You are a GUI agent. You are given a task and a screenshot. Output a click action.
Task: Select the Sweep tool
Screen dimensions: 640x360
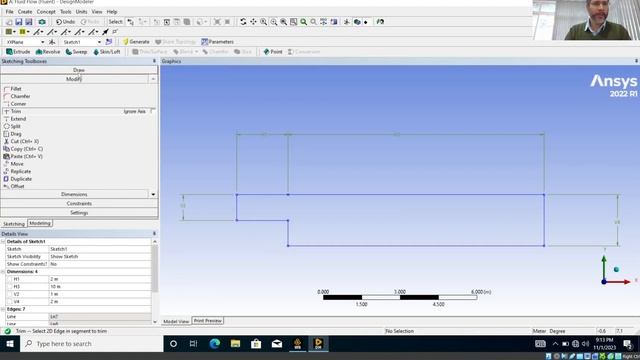click(76, 52)
